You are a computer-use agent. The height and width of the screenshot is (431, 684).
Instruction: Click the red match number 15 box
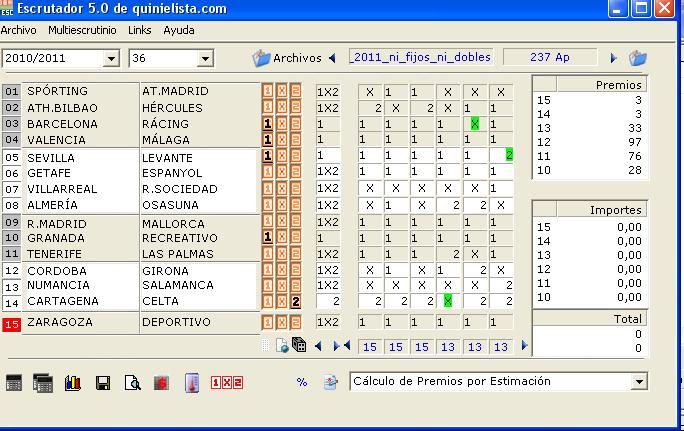12,324
